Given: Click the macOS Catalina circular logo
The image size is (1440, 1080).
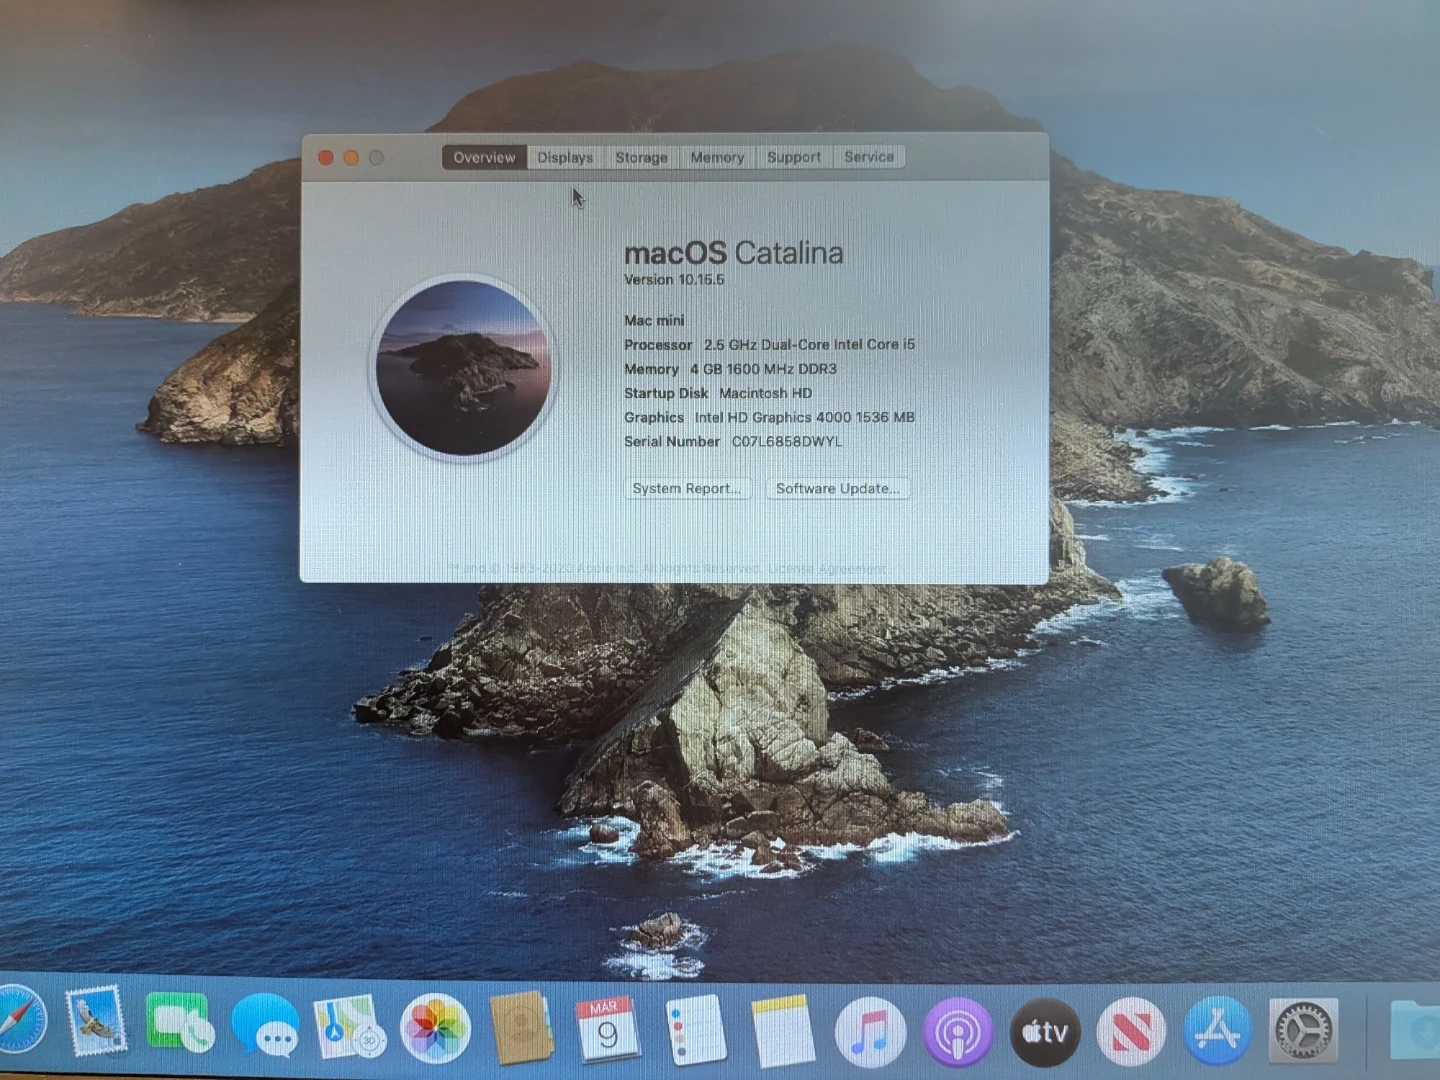Looking at the screenshot, I should pos(464,367).
